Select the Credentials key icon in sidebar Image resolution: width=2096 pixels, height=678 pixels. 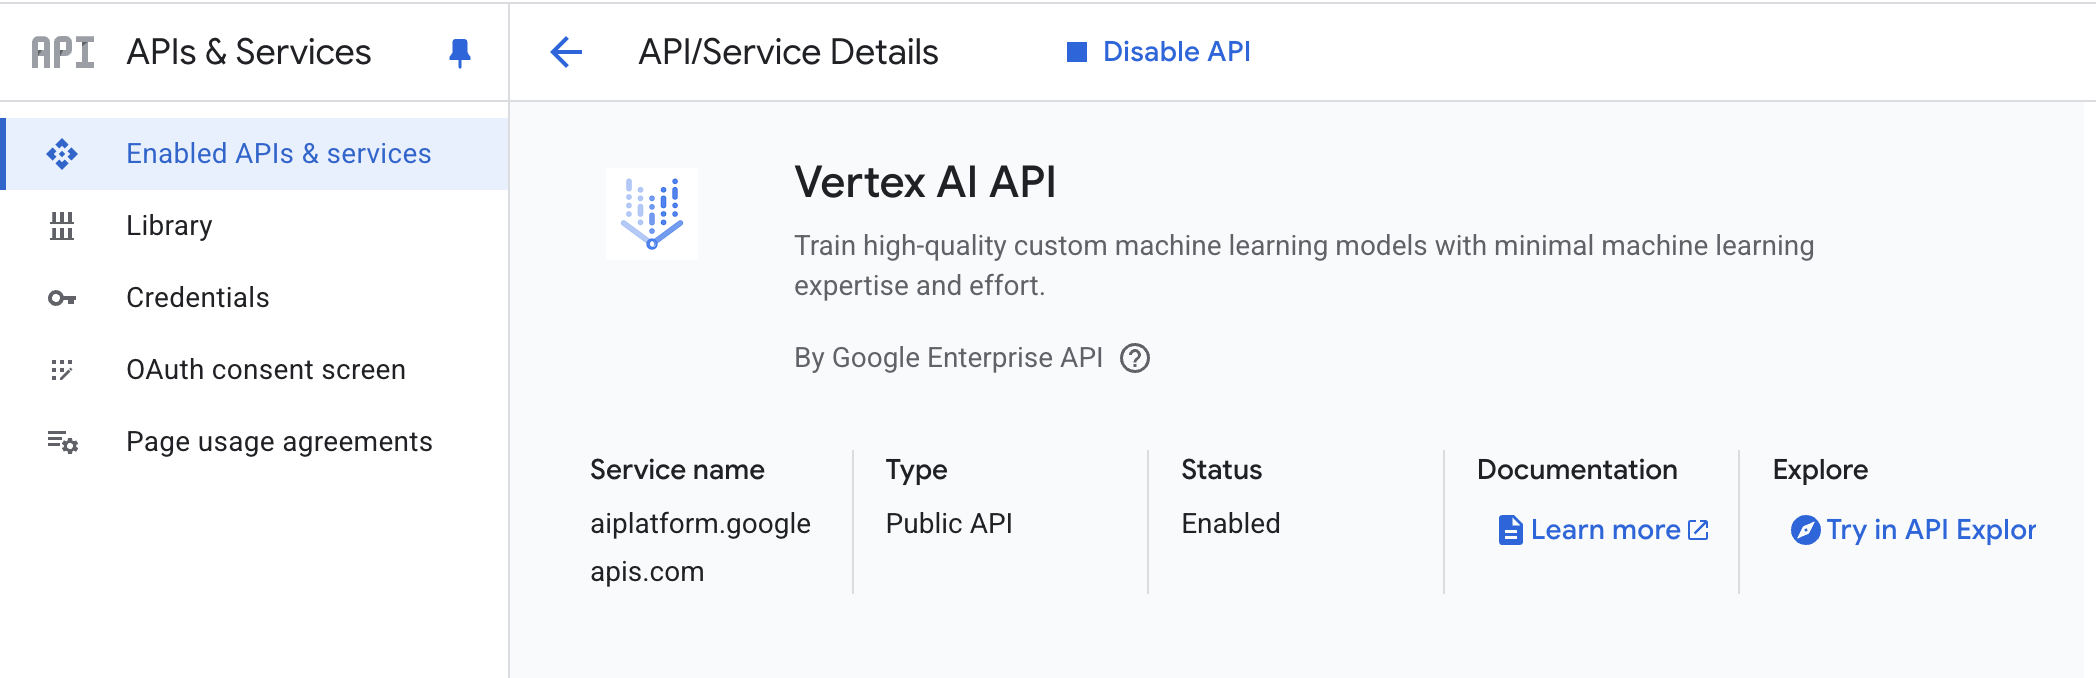[x=62, y=297]
